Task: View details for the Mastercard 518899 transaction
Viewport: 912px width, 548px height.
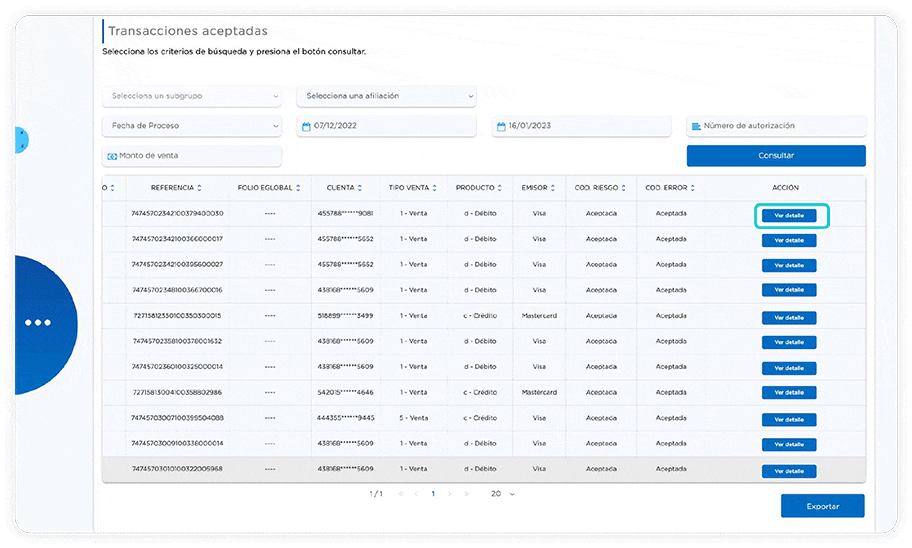Action: 789,317
